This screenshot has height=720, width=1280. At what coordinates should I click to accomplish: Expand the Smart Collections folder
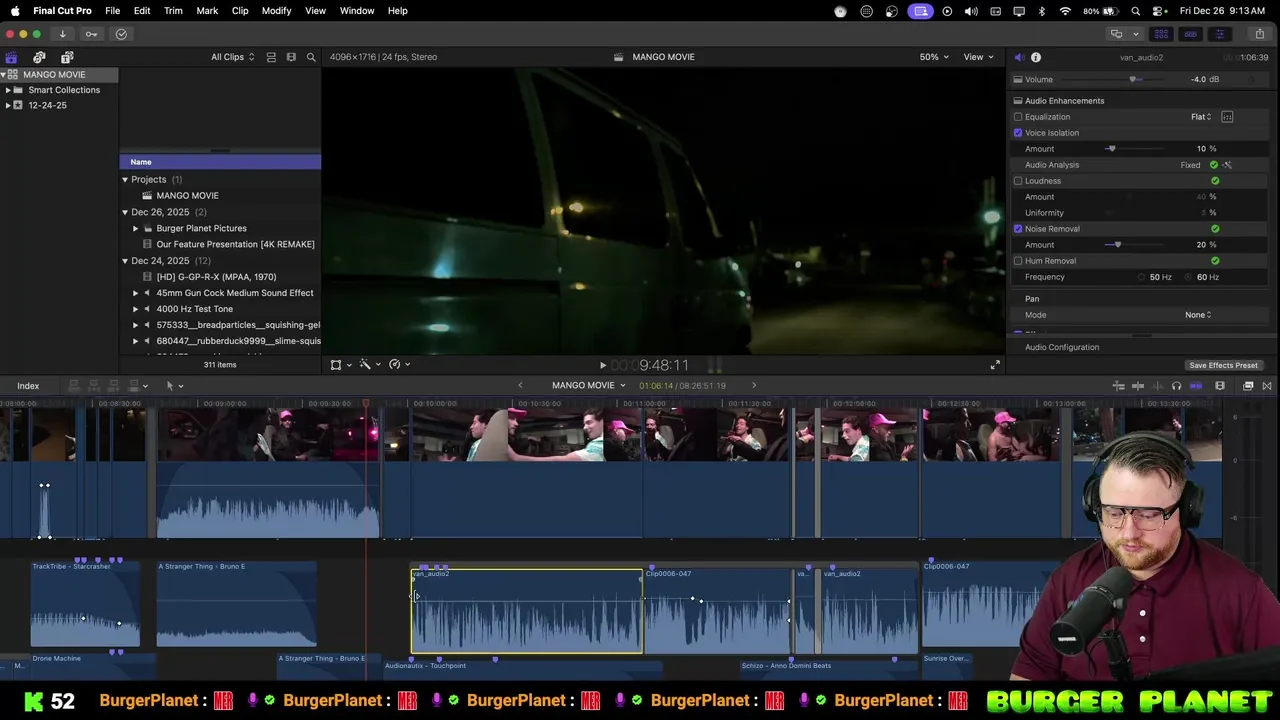pyautogui.click(x=8, y=90)
